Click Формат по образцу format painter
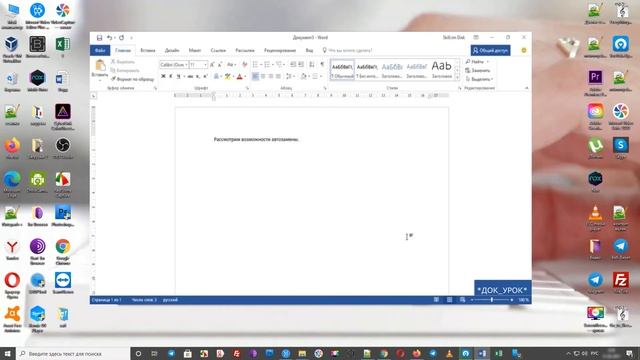Viewport: 640px width, 360px height. pos(133,79)
